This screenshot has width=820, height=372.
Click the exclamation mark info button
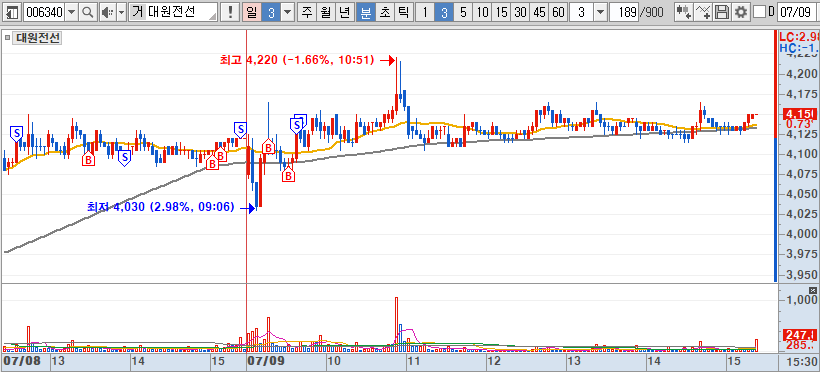(x=230, y=12)
